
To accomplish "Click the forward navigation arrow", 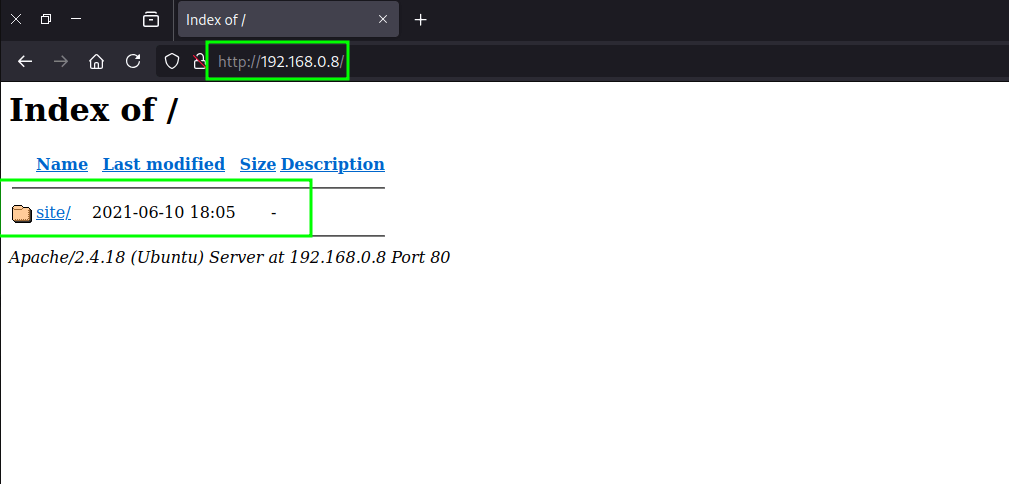I will tap(61, 62).
